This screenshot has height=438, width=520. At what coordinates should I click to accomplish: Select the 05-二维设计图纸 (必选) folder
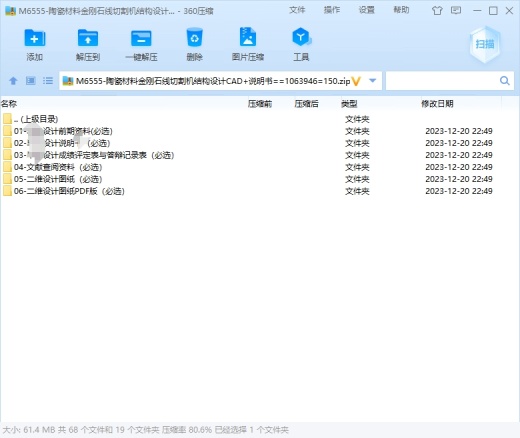[x=58, y=179]
